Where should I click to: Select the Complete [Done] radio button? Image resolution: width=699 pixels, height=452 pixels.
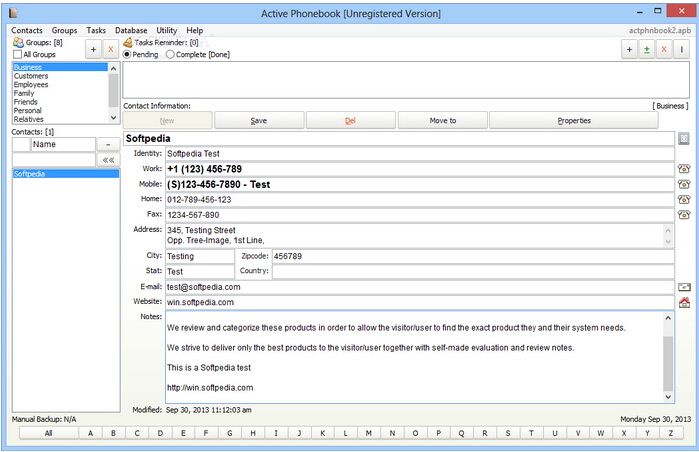click(170, 54)
